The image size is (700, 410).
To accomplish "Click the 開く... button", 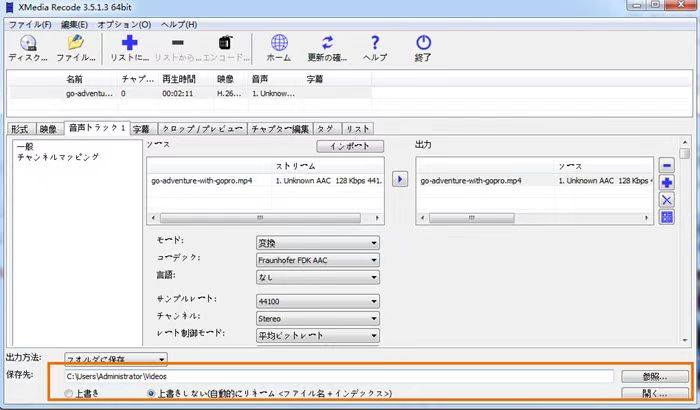I will [x=655, y=393].
